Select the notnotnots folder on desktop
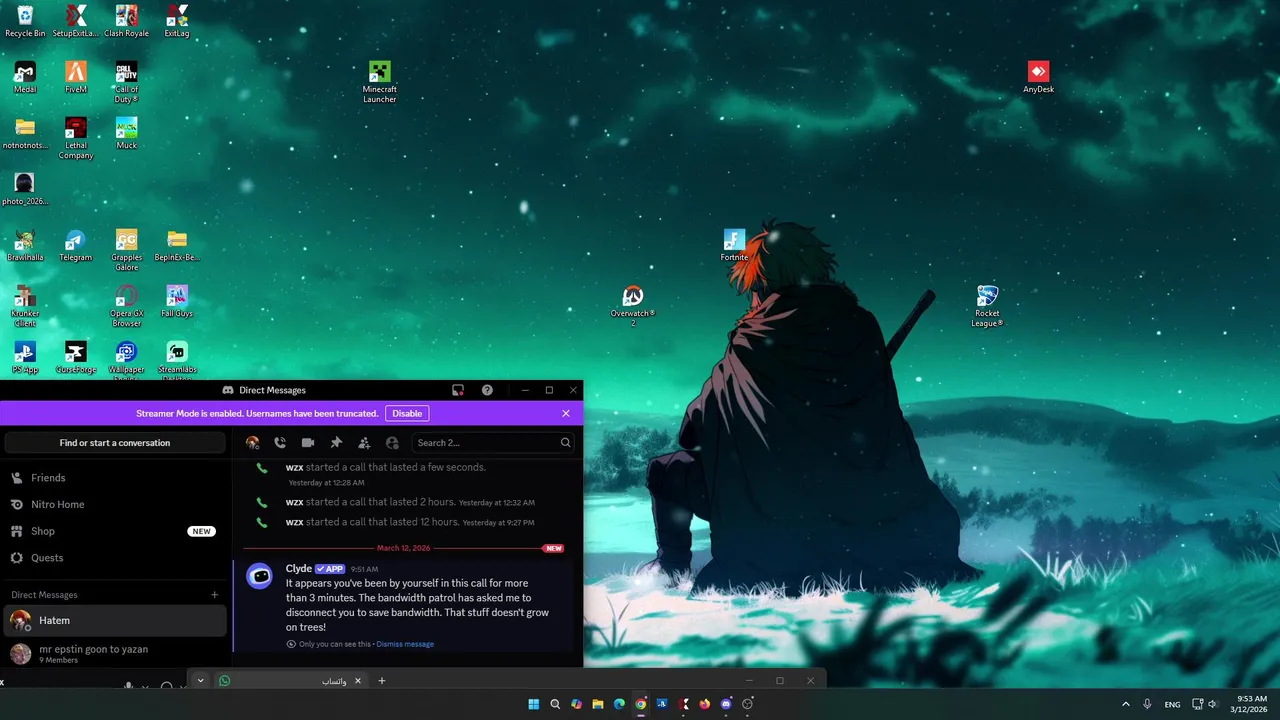The height and width of the screenshot is (720, 1280). click(x=25, y=133)
